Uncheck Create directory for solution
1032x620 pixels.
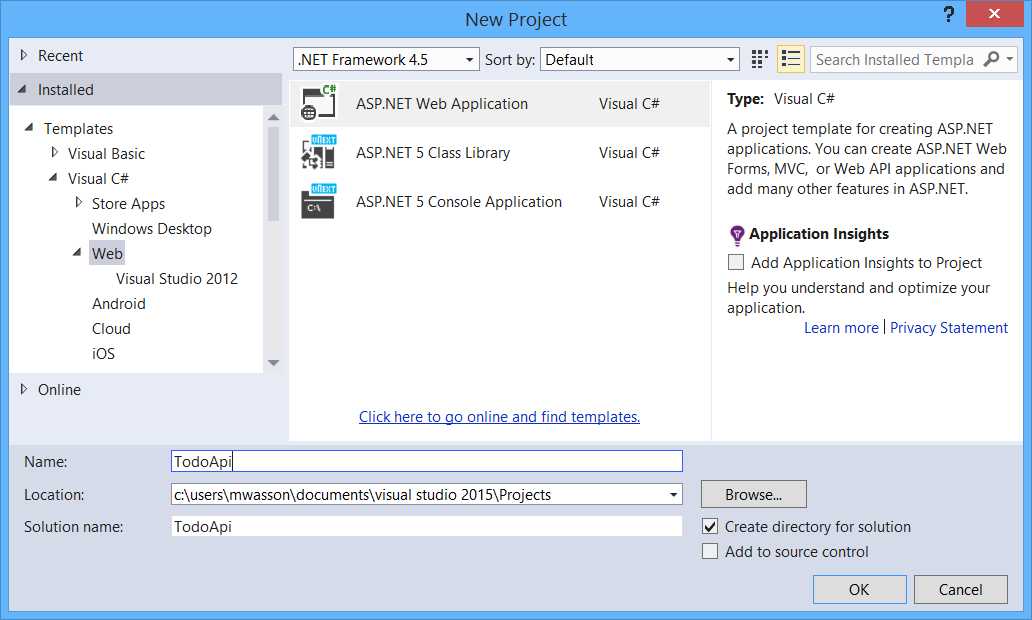pyautogui.click(x=710, y=527)
